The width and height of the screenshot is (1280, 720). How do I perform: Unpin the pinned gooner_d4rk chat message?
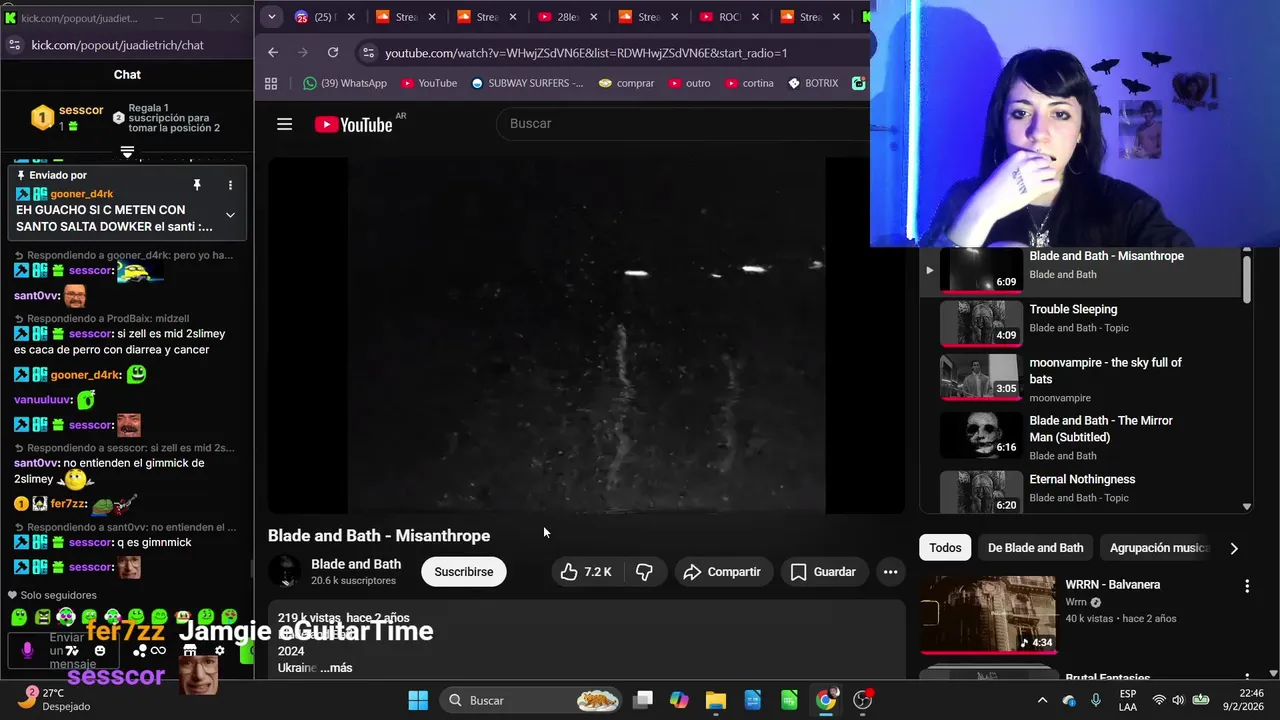click(197, 185)
